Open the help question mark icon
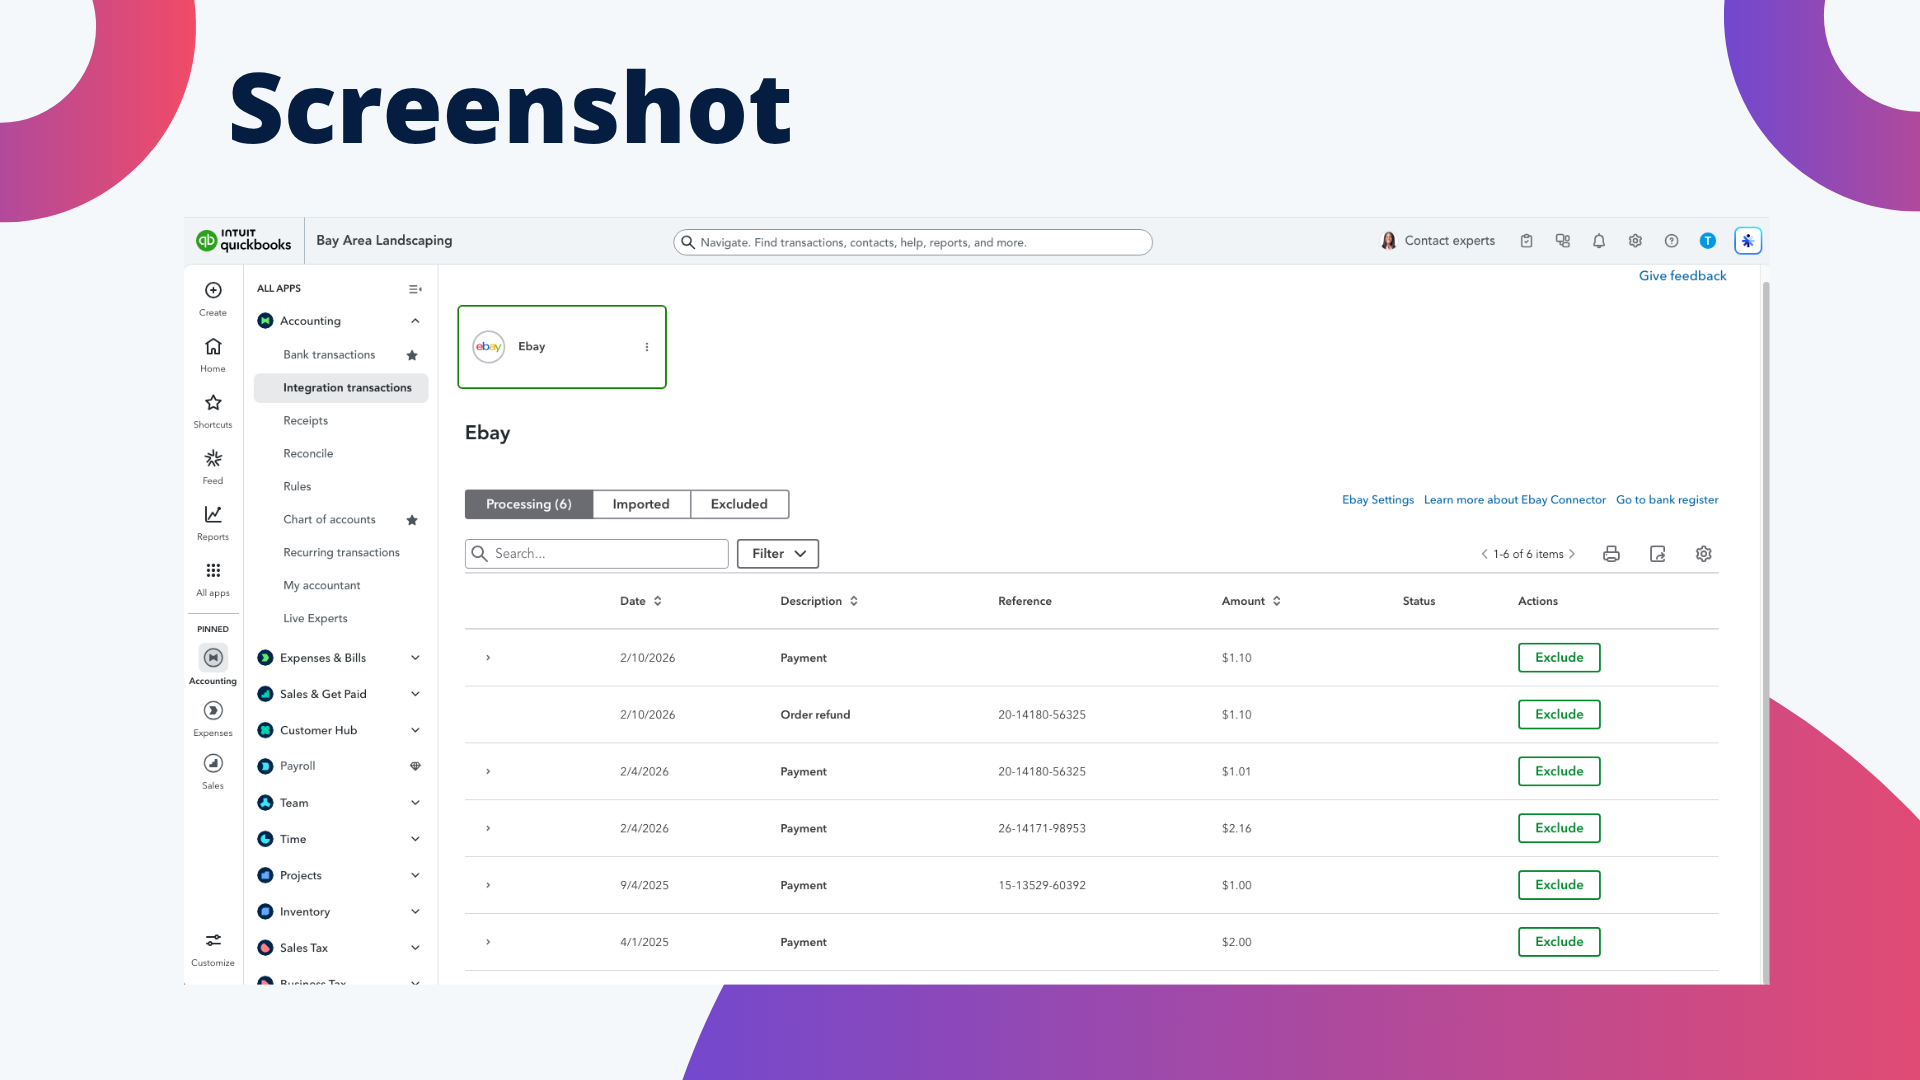1920x1080 pixels. pos(1671,241)
